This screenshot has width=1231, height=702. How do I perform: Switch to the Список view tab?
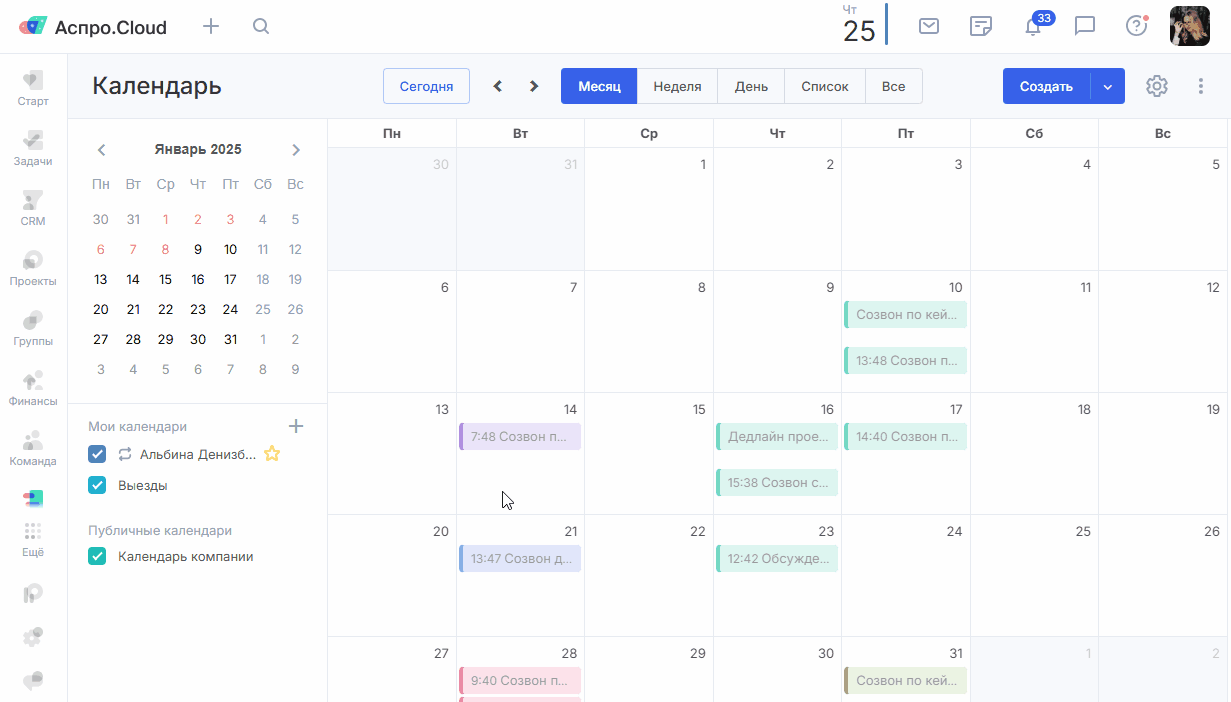[824, 86]
